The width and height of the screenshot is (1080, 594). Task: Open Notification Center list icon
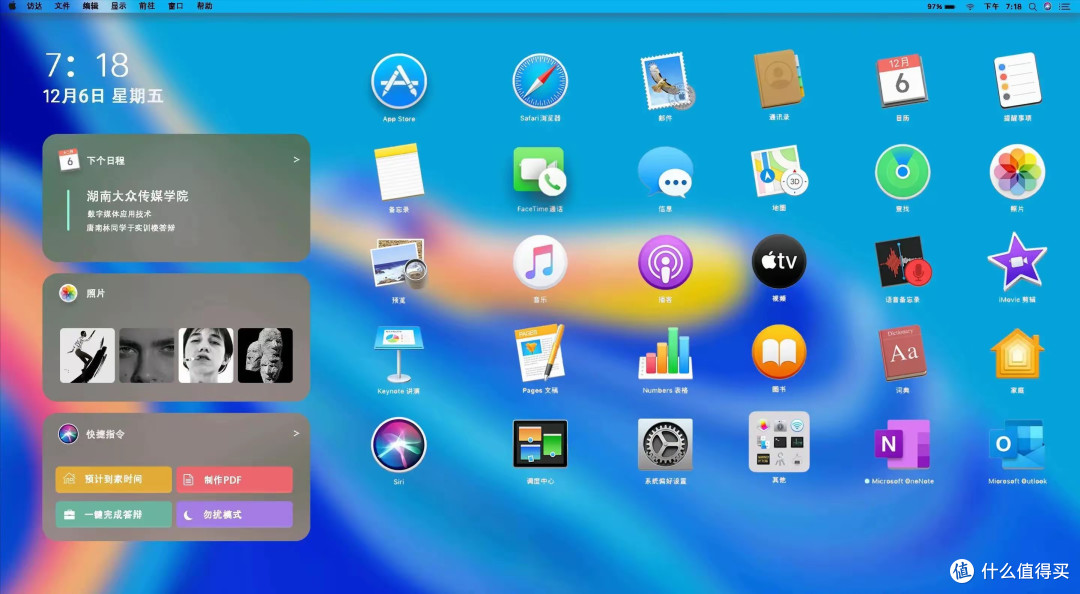point(1064,6)
